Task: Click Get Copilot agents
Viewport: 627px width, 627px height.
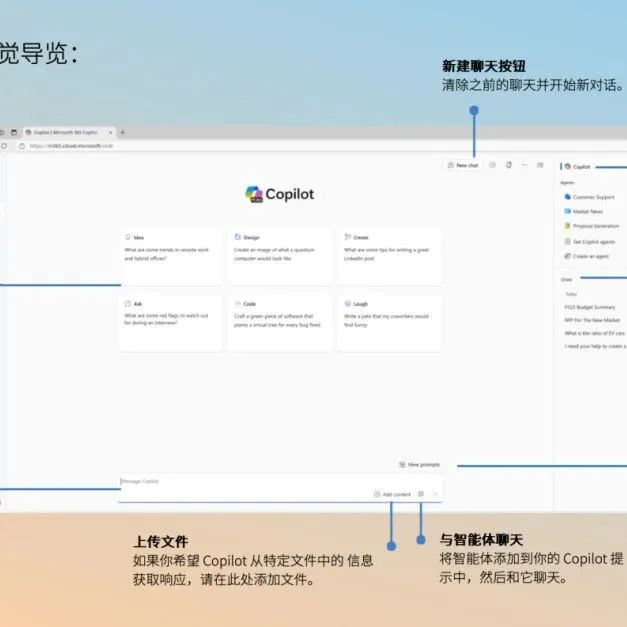Action: pyautogui.click(x=589, y=242)
